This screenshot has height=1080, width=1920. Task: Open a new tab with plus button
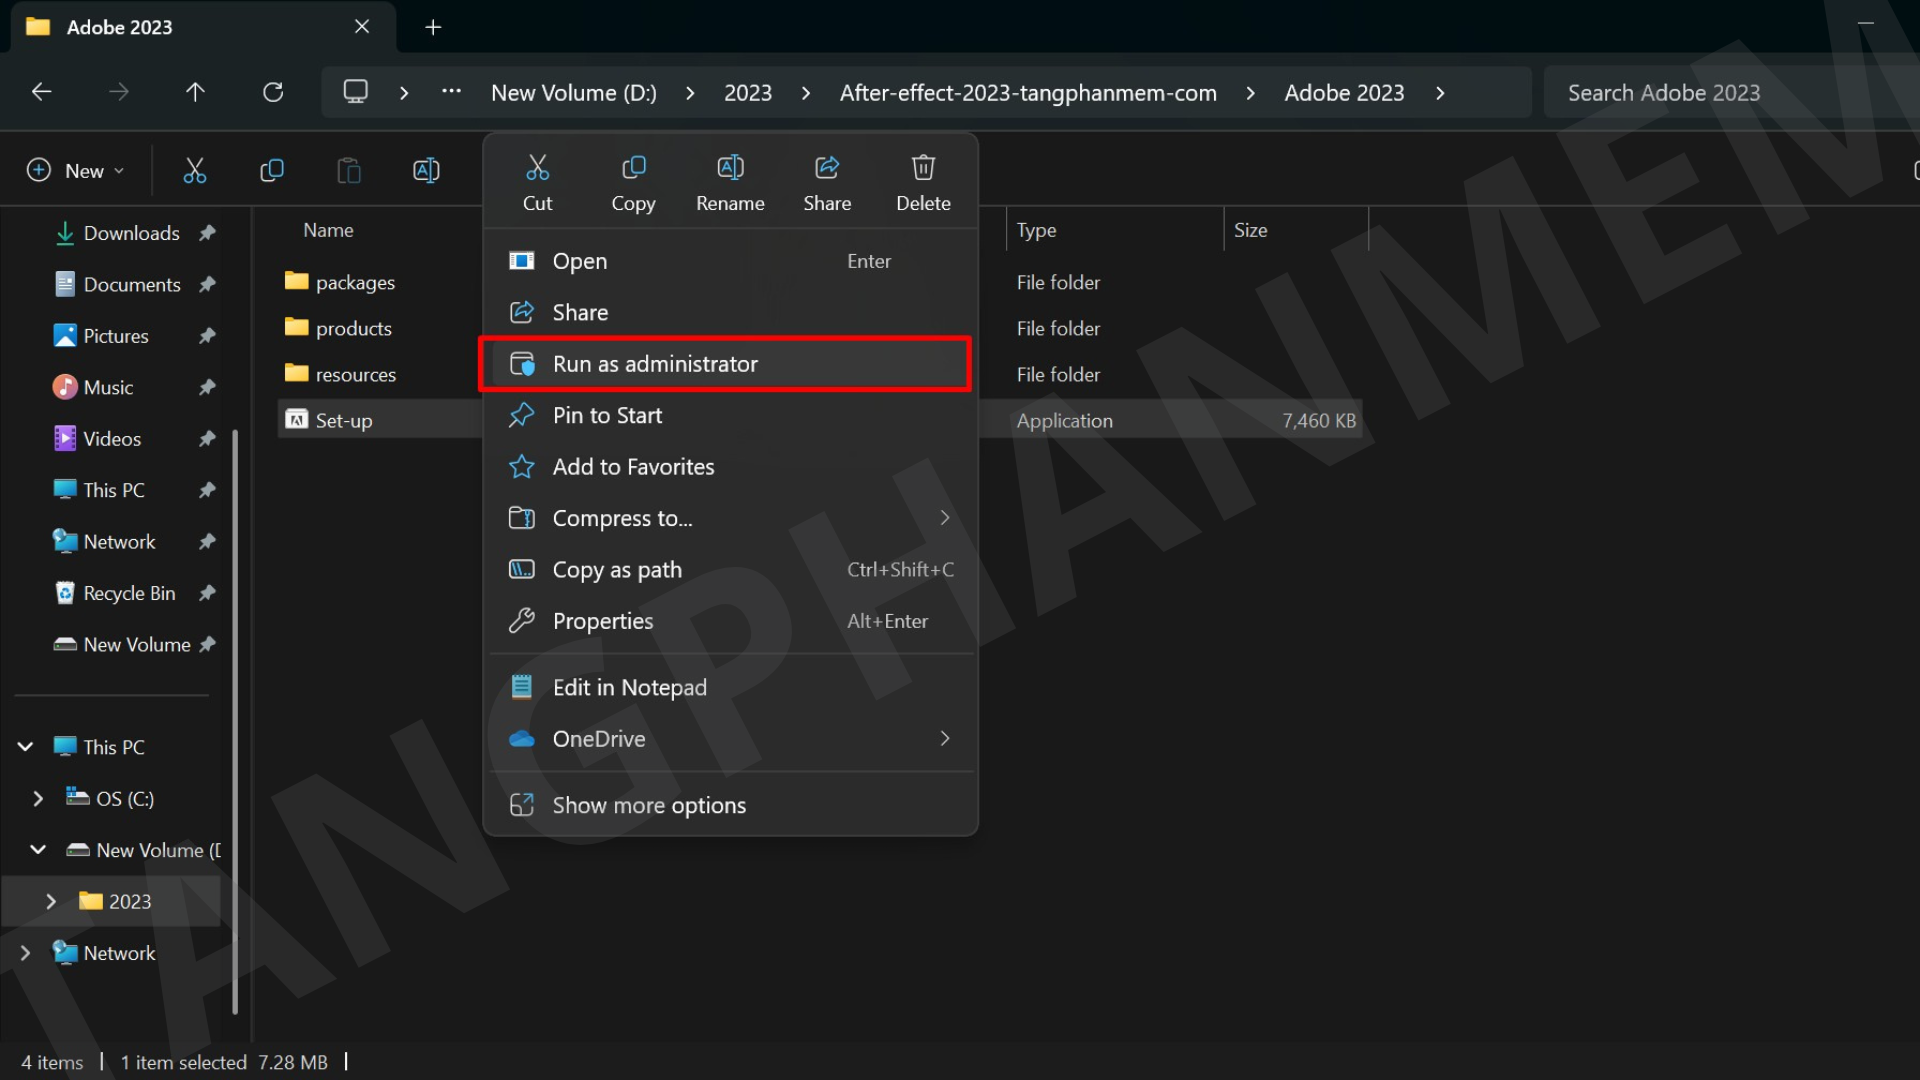[433, 27]
